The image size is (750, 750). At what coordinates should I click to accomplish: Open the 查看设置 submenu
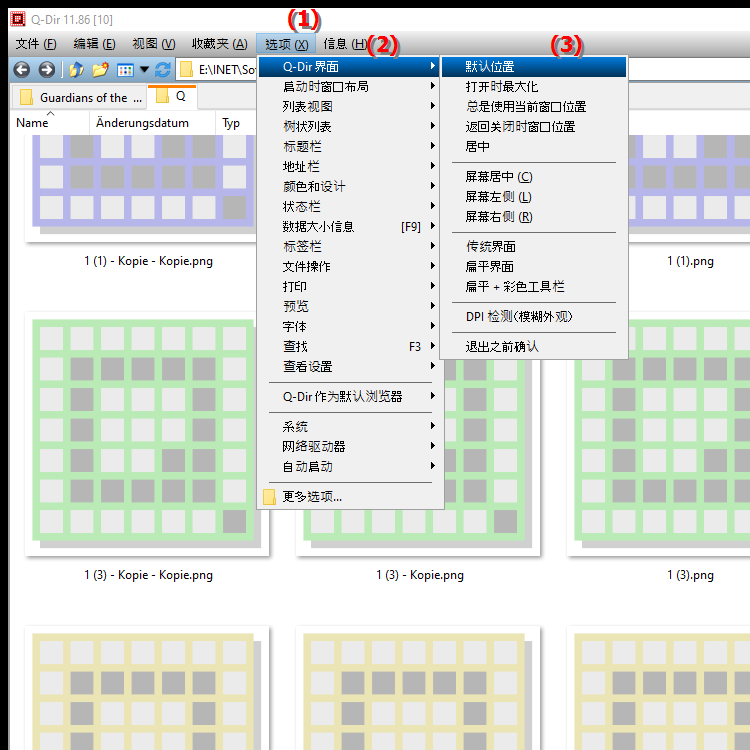click(x=350, y=367)
